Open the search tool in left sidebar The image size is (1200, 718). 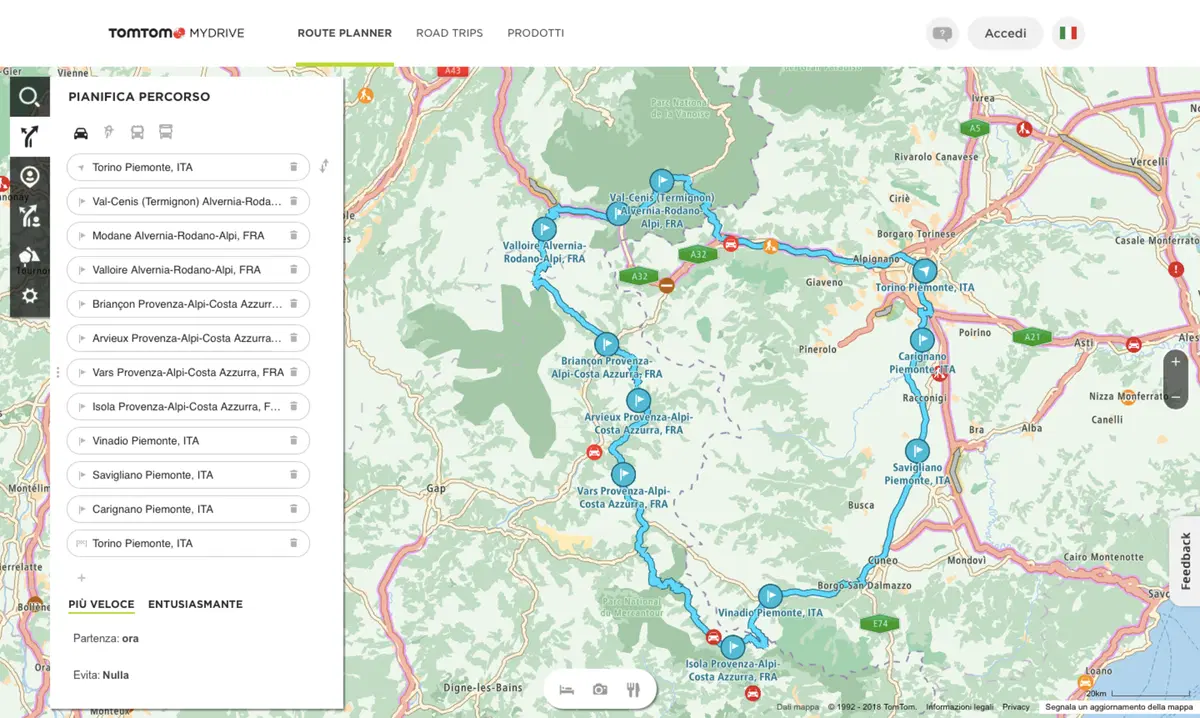coord(30,97)
